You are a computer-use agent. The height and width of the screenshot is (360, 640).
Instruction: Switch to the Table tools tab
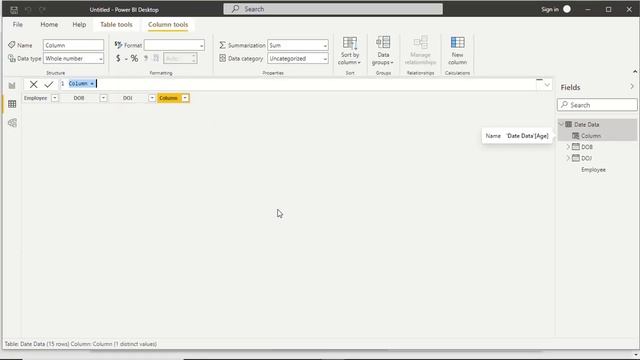(116, 24)
